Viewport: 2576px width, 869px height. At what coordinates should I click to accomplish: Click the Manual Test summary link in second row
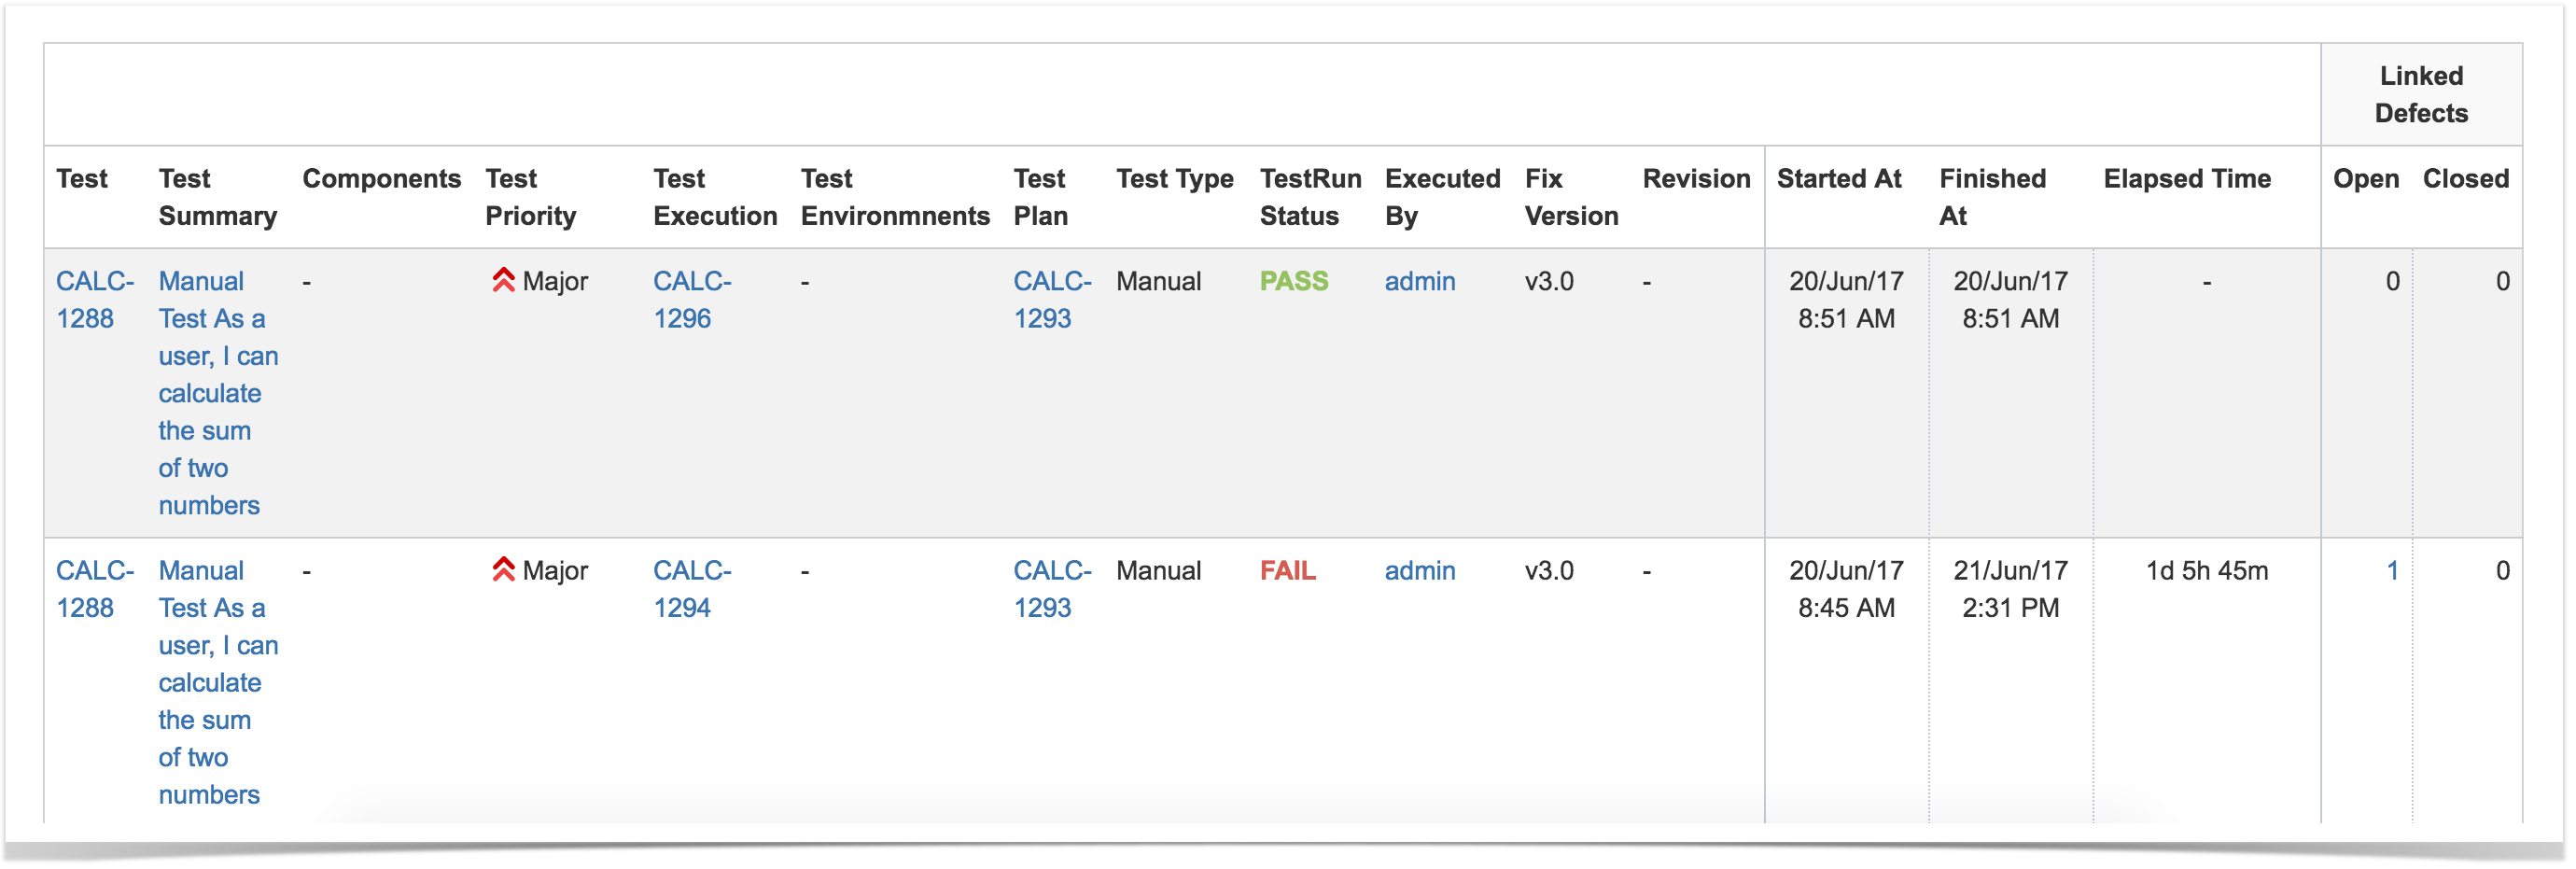coord(218,682)
